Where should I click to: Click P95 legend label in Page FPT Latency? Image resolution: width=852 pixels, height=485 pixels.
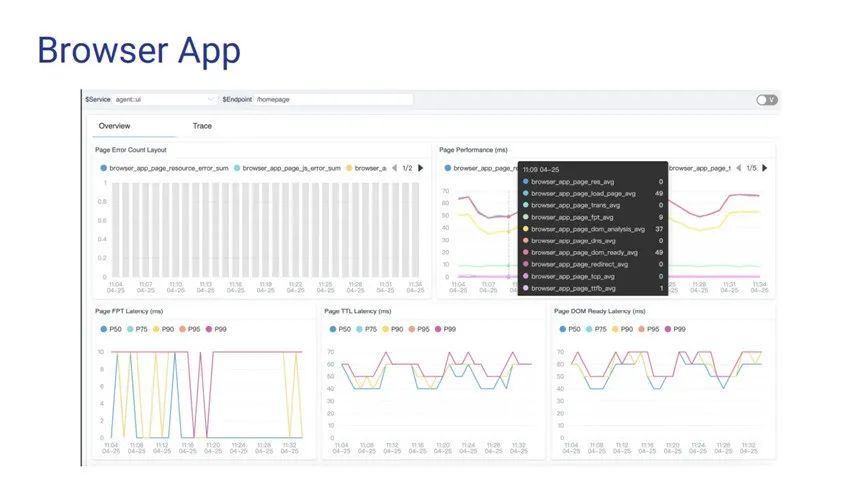click(x=193, y=328)
